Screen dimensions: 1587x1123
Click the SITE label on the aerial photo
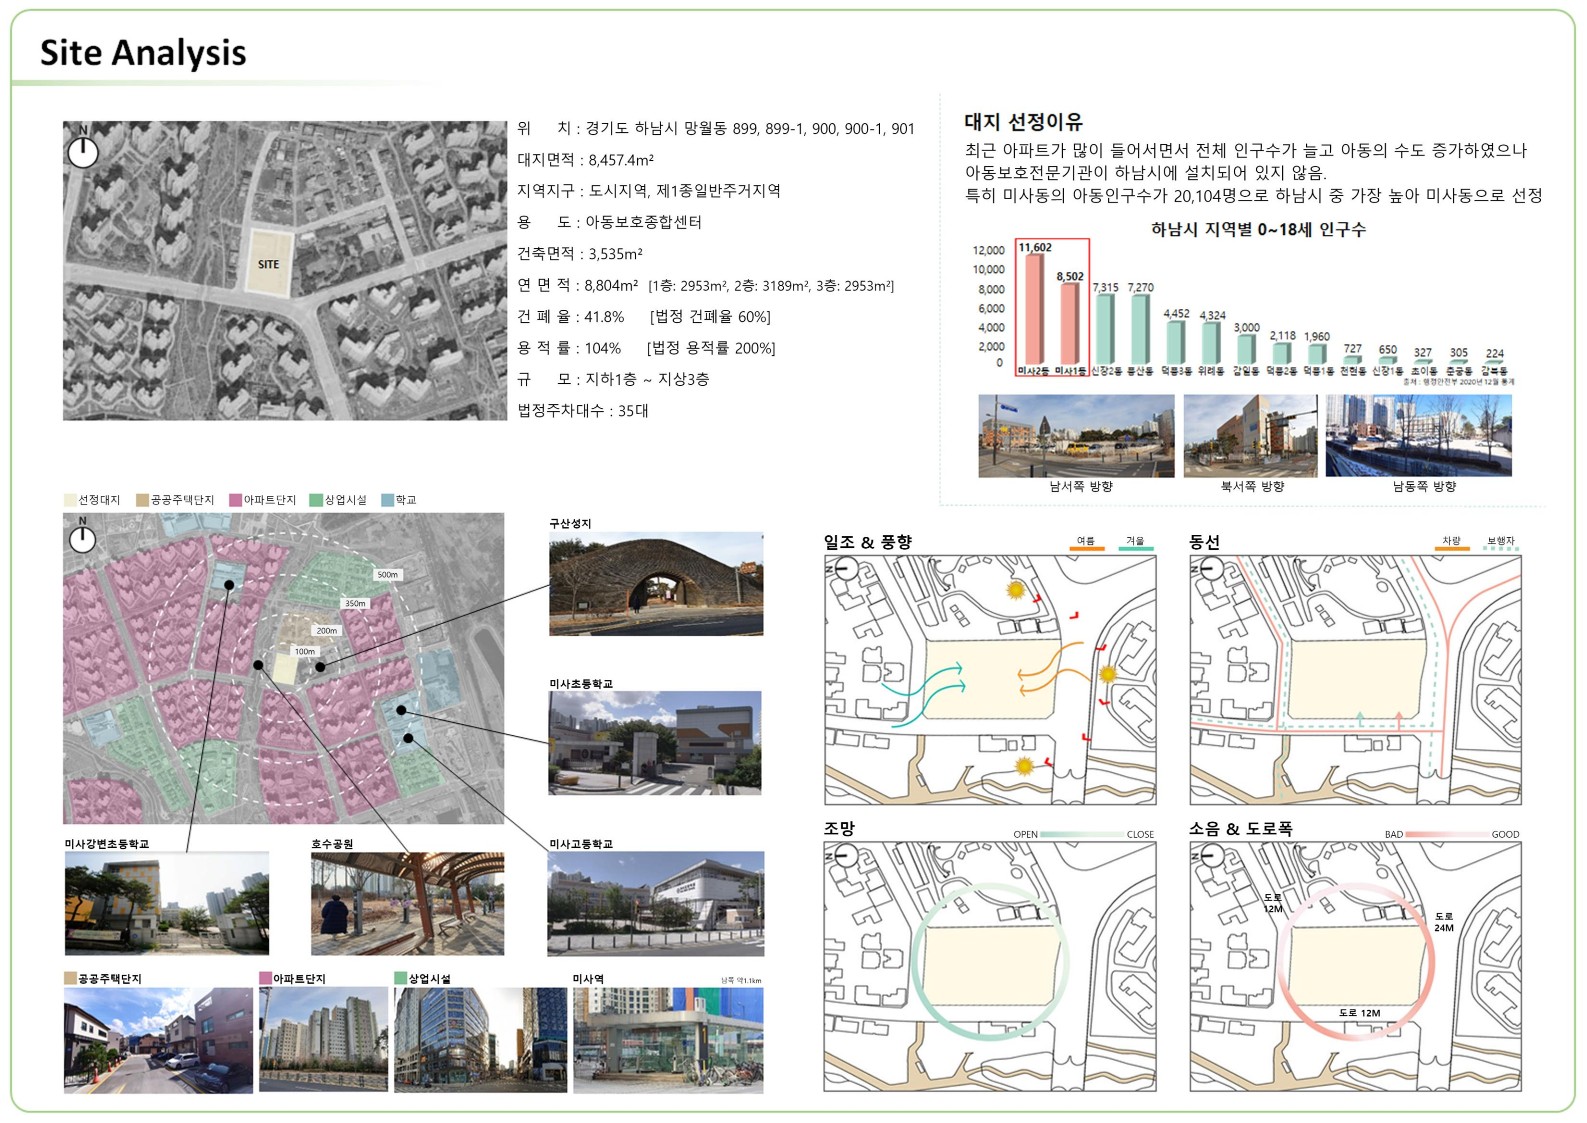coord(268,265)
